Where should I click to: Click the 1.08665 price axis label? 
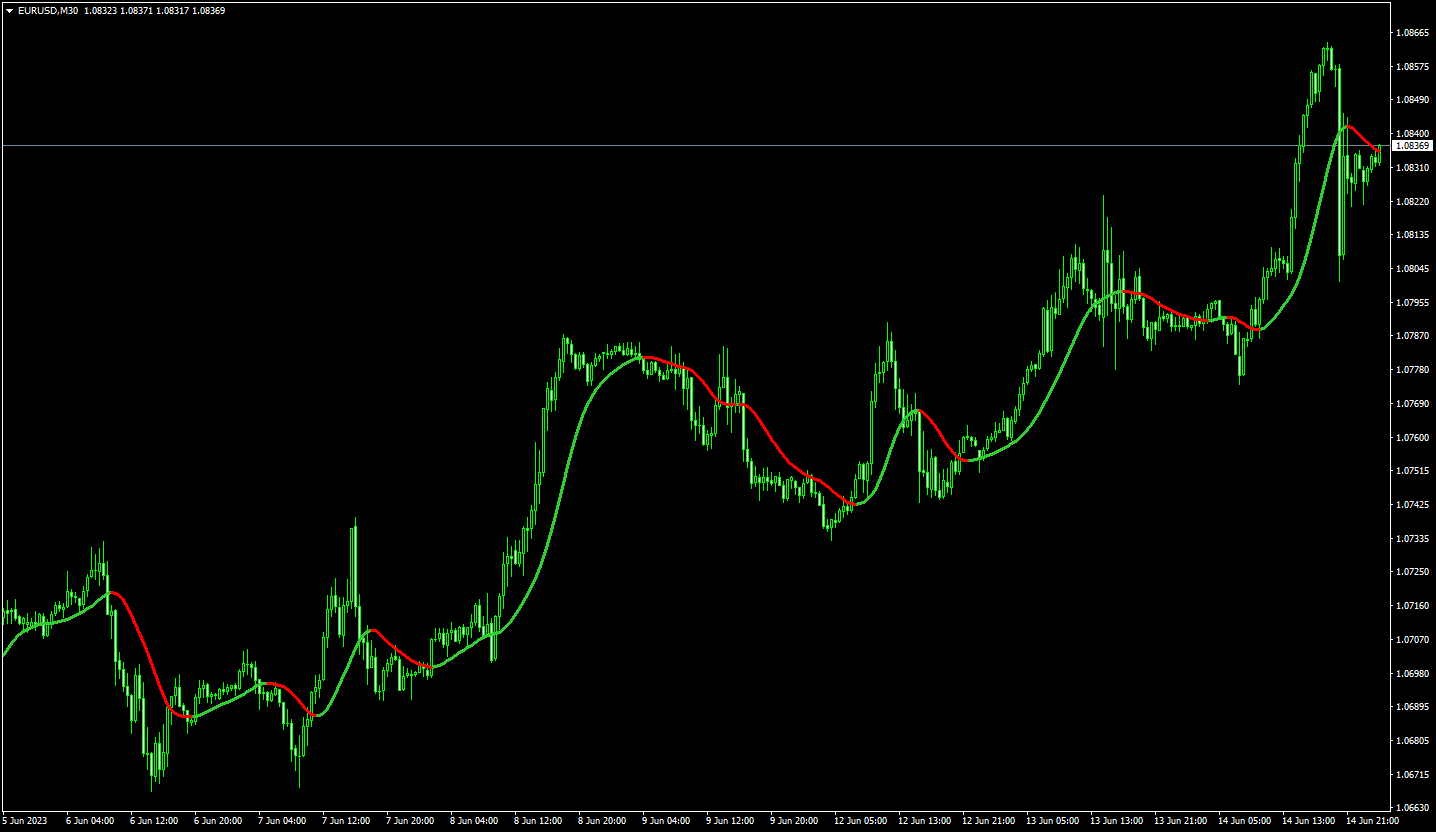point(1412,33)
